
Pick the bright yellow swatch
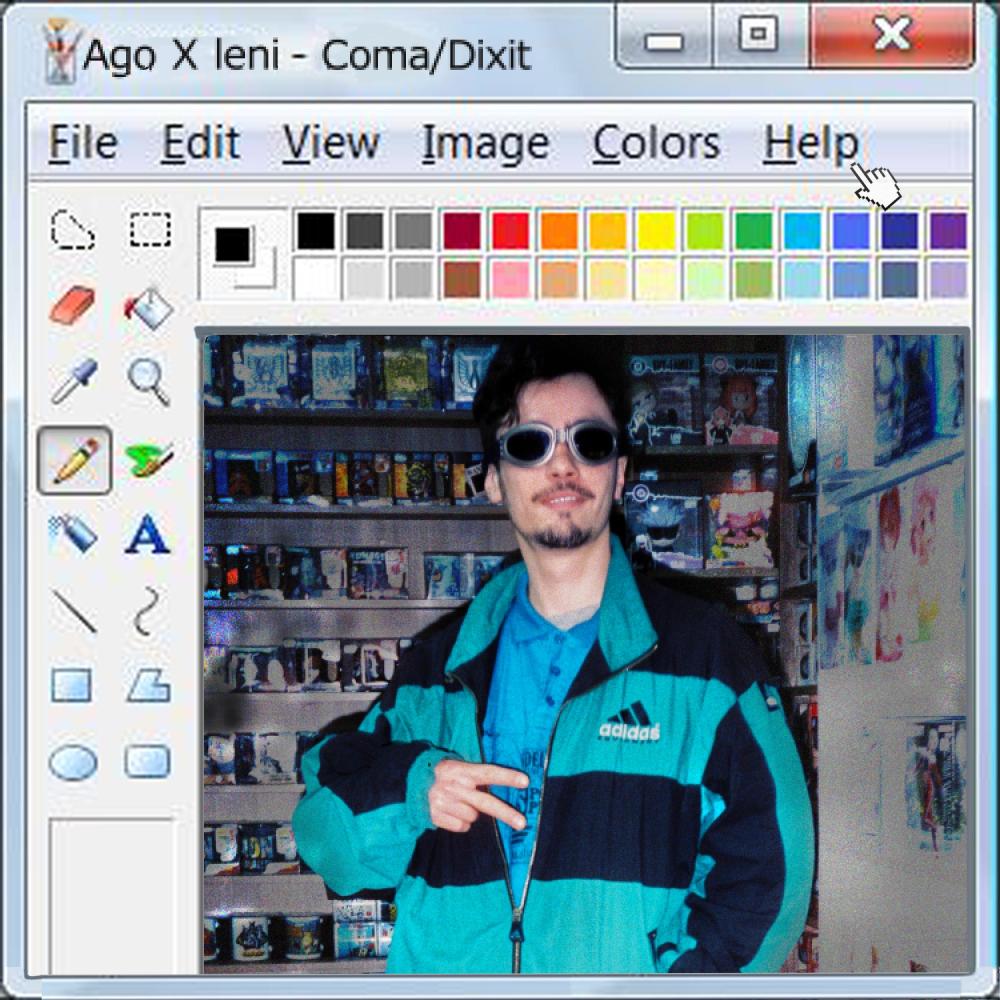pyautogui.click(x=656, y=230)
